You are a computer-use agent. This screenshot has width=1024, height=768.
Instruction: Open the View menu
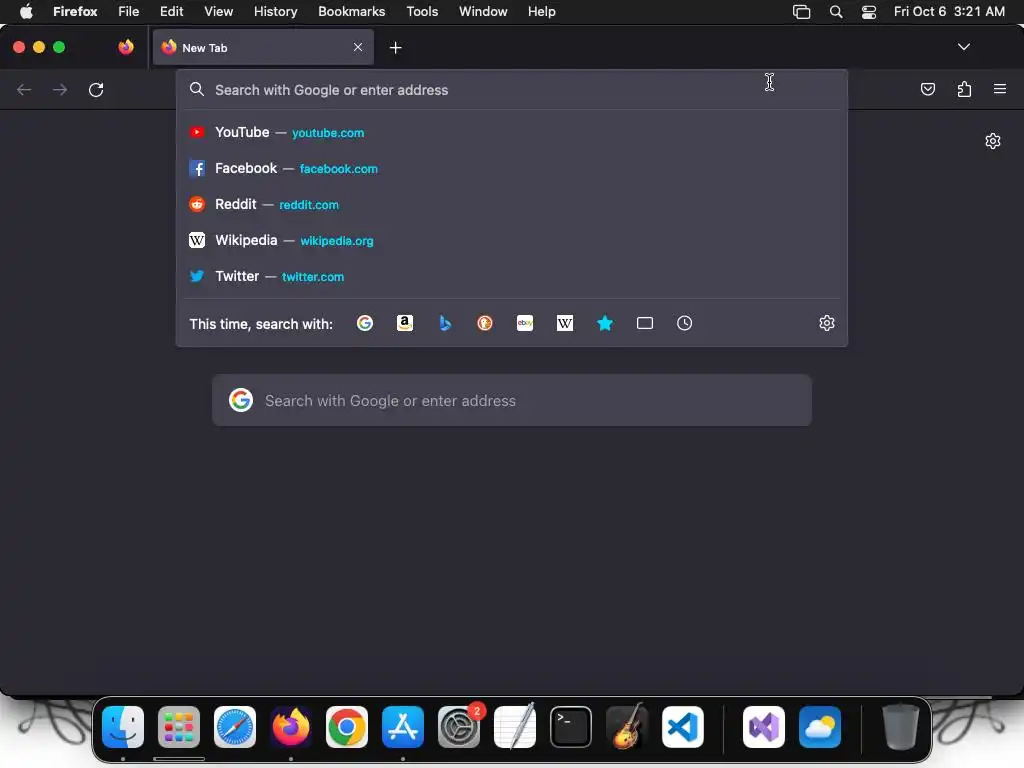click(218, 11)
